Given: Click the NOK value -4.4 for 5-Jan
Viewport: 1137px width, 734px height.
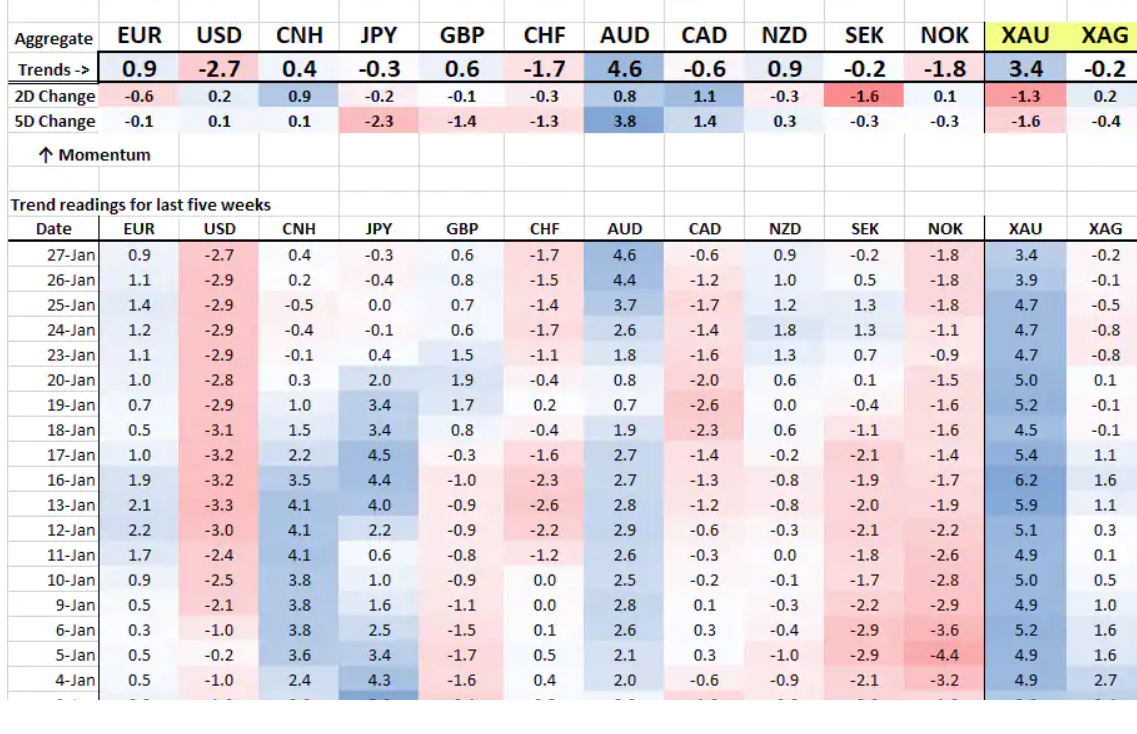Looking at the screenshot, I should tap(945, 655).
